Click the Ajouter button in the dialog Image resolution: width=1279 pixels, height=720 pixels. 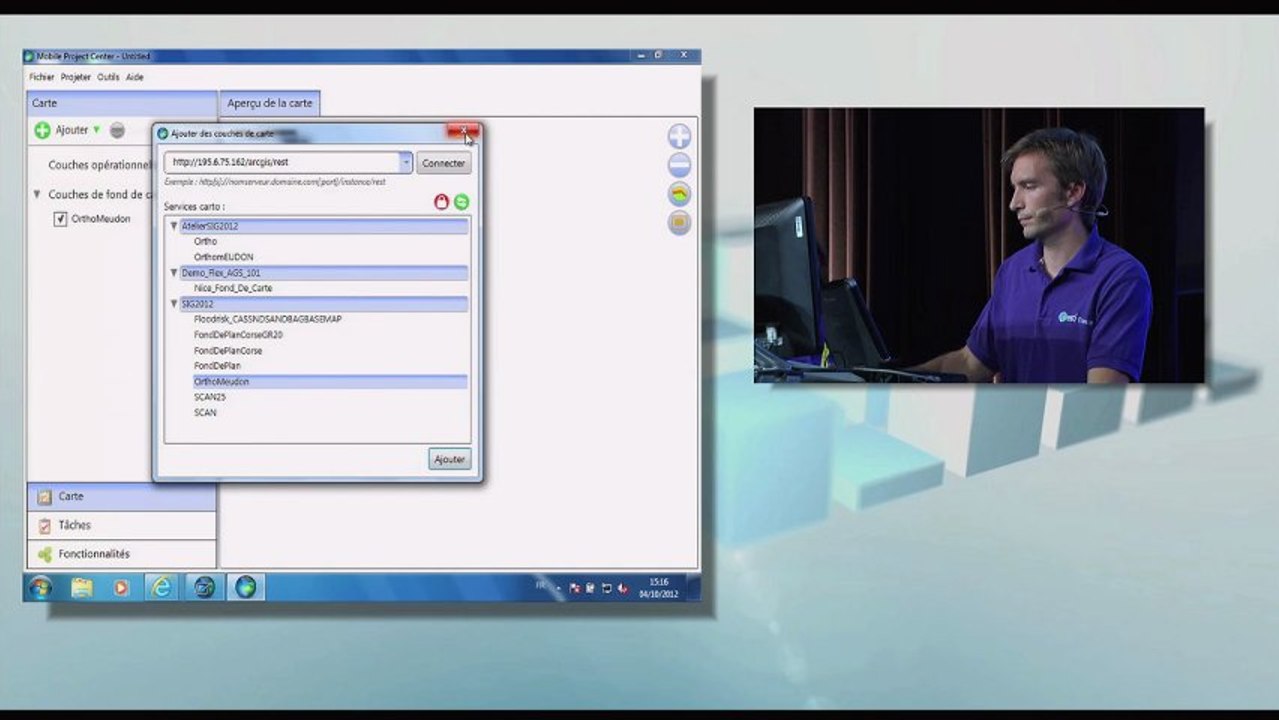[449, 459]
